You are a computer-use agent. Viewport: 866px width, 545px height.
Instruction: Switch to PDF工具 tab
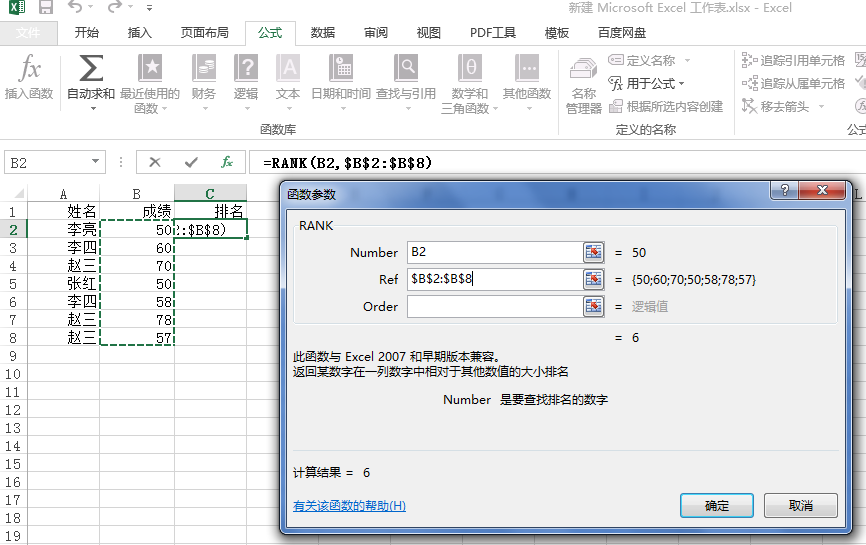coord(493,33)
